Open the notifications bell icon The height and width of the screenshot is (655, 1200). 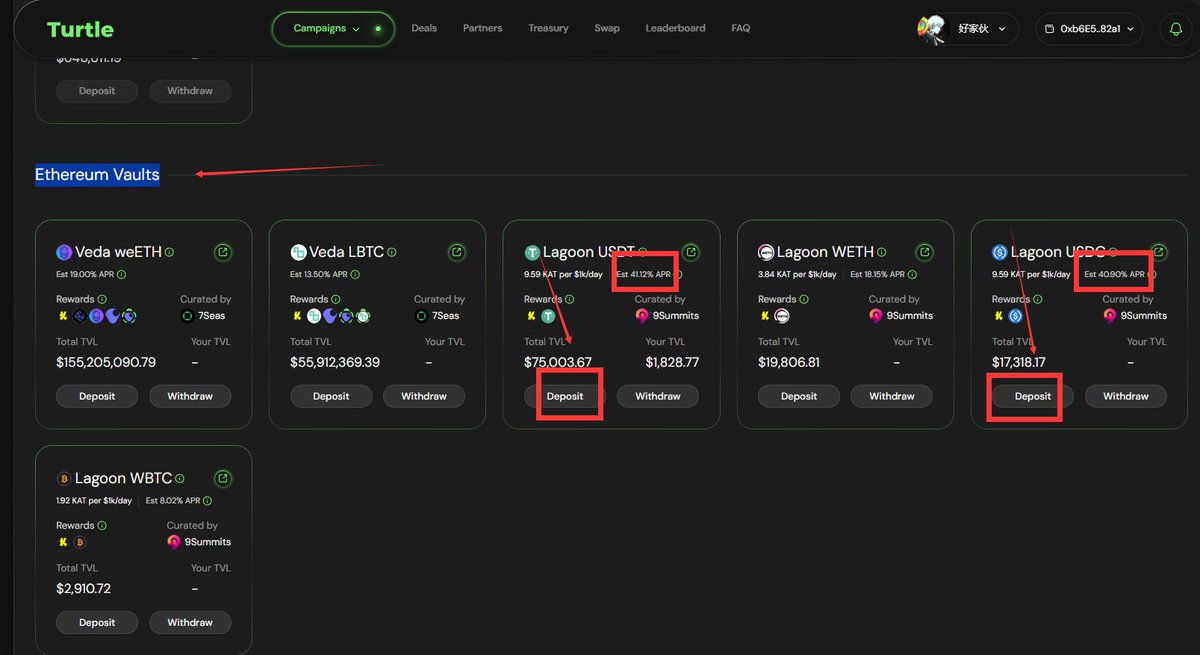coord(1176,29)
